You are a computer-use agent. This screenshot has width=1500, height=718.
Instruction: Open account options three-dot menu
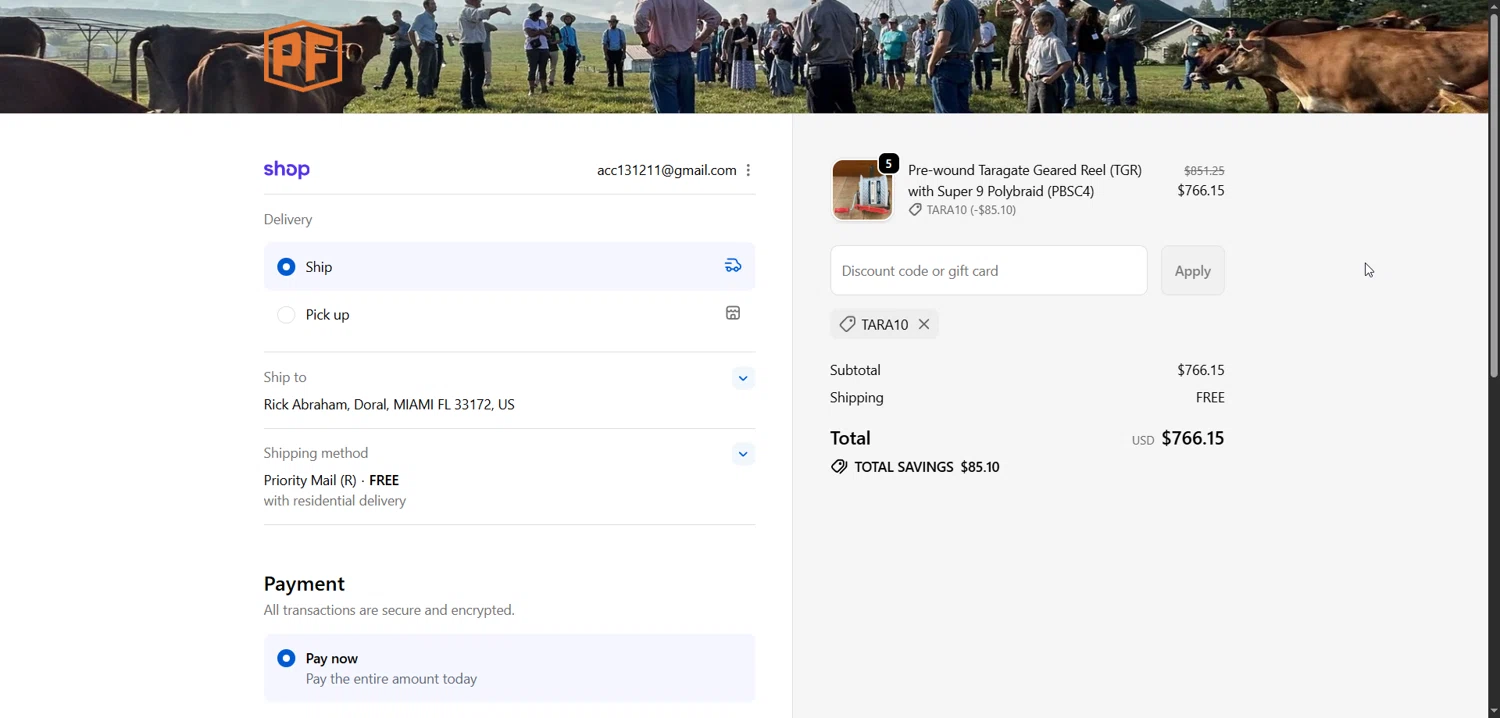tap(748, 170)
